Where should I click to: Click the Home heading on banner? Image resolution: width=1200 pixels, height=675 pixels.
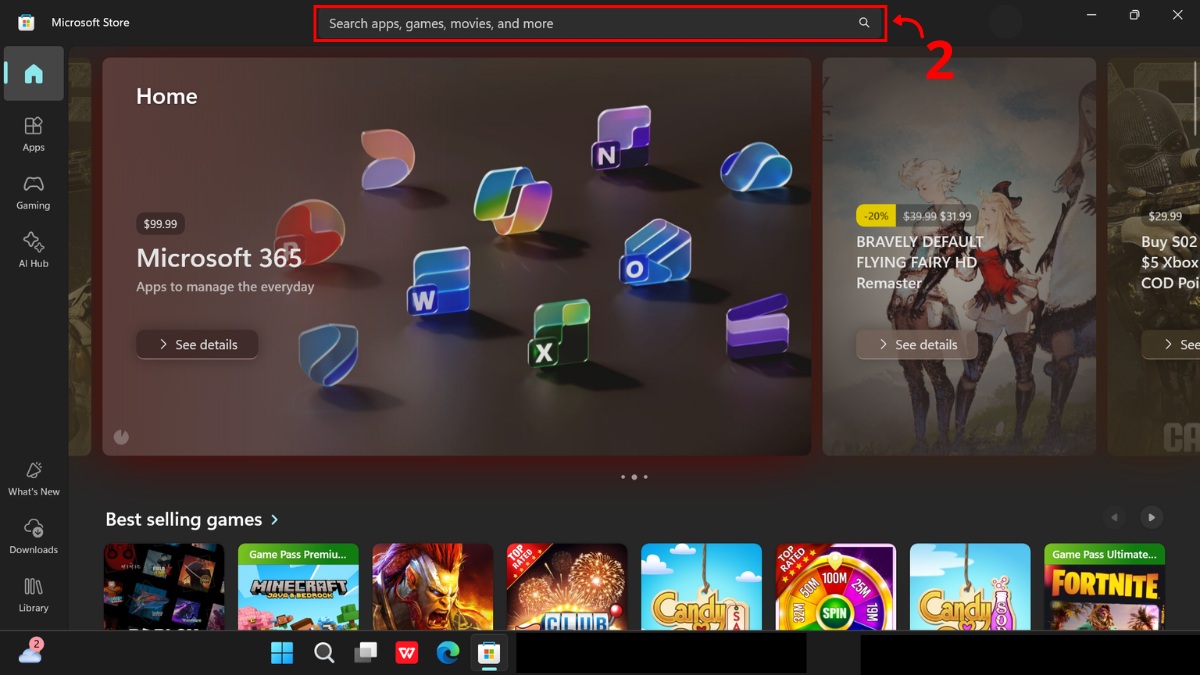click(x=167, y=96)
